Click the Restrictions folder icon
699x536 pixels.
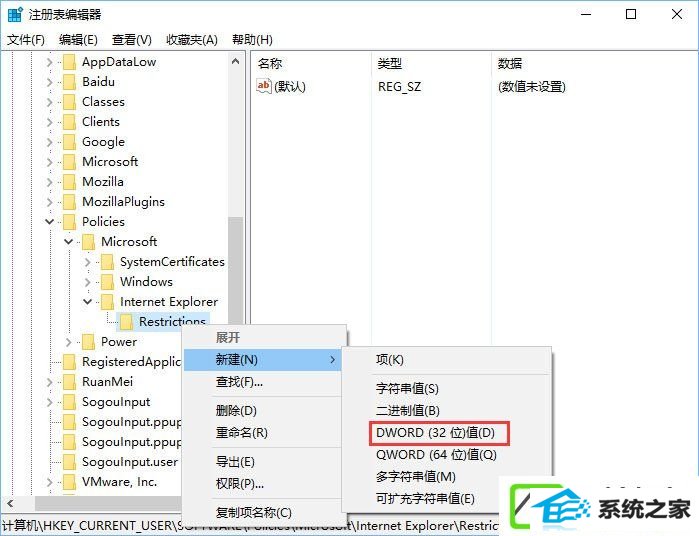(x=126, y=322)
